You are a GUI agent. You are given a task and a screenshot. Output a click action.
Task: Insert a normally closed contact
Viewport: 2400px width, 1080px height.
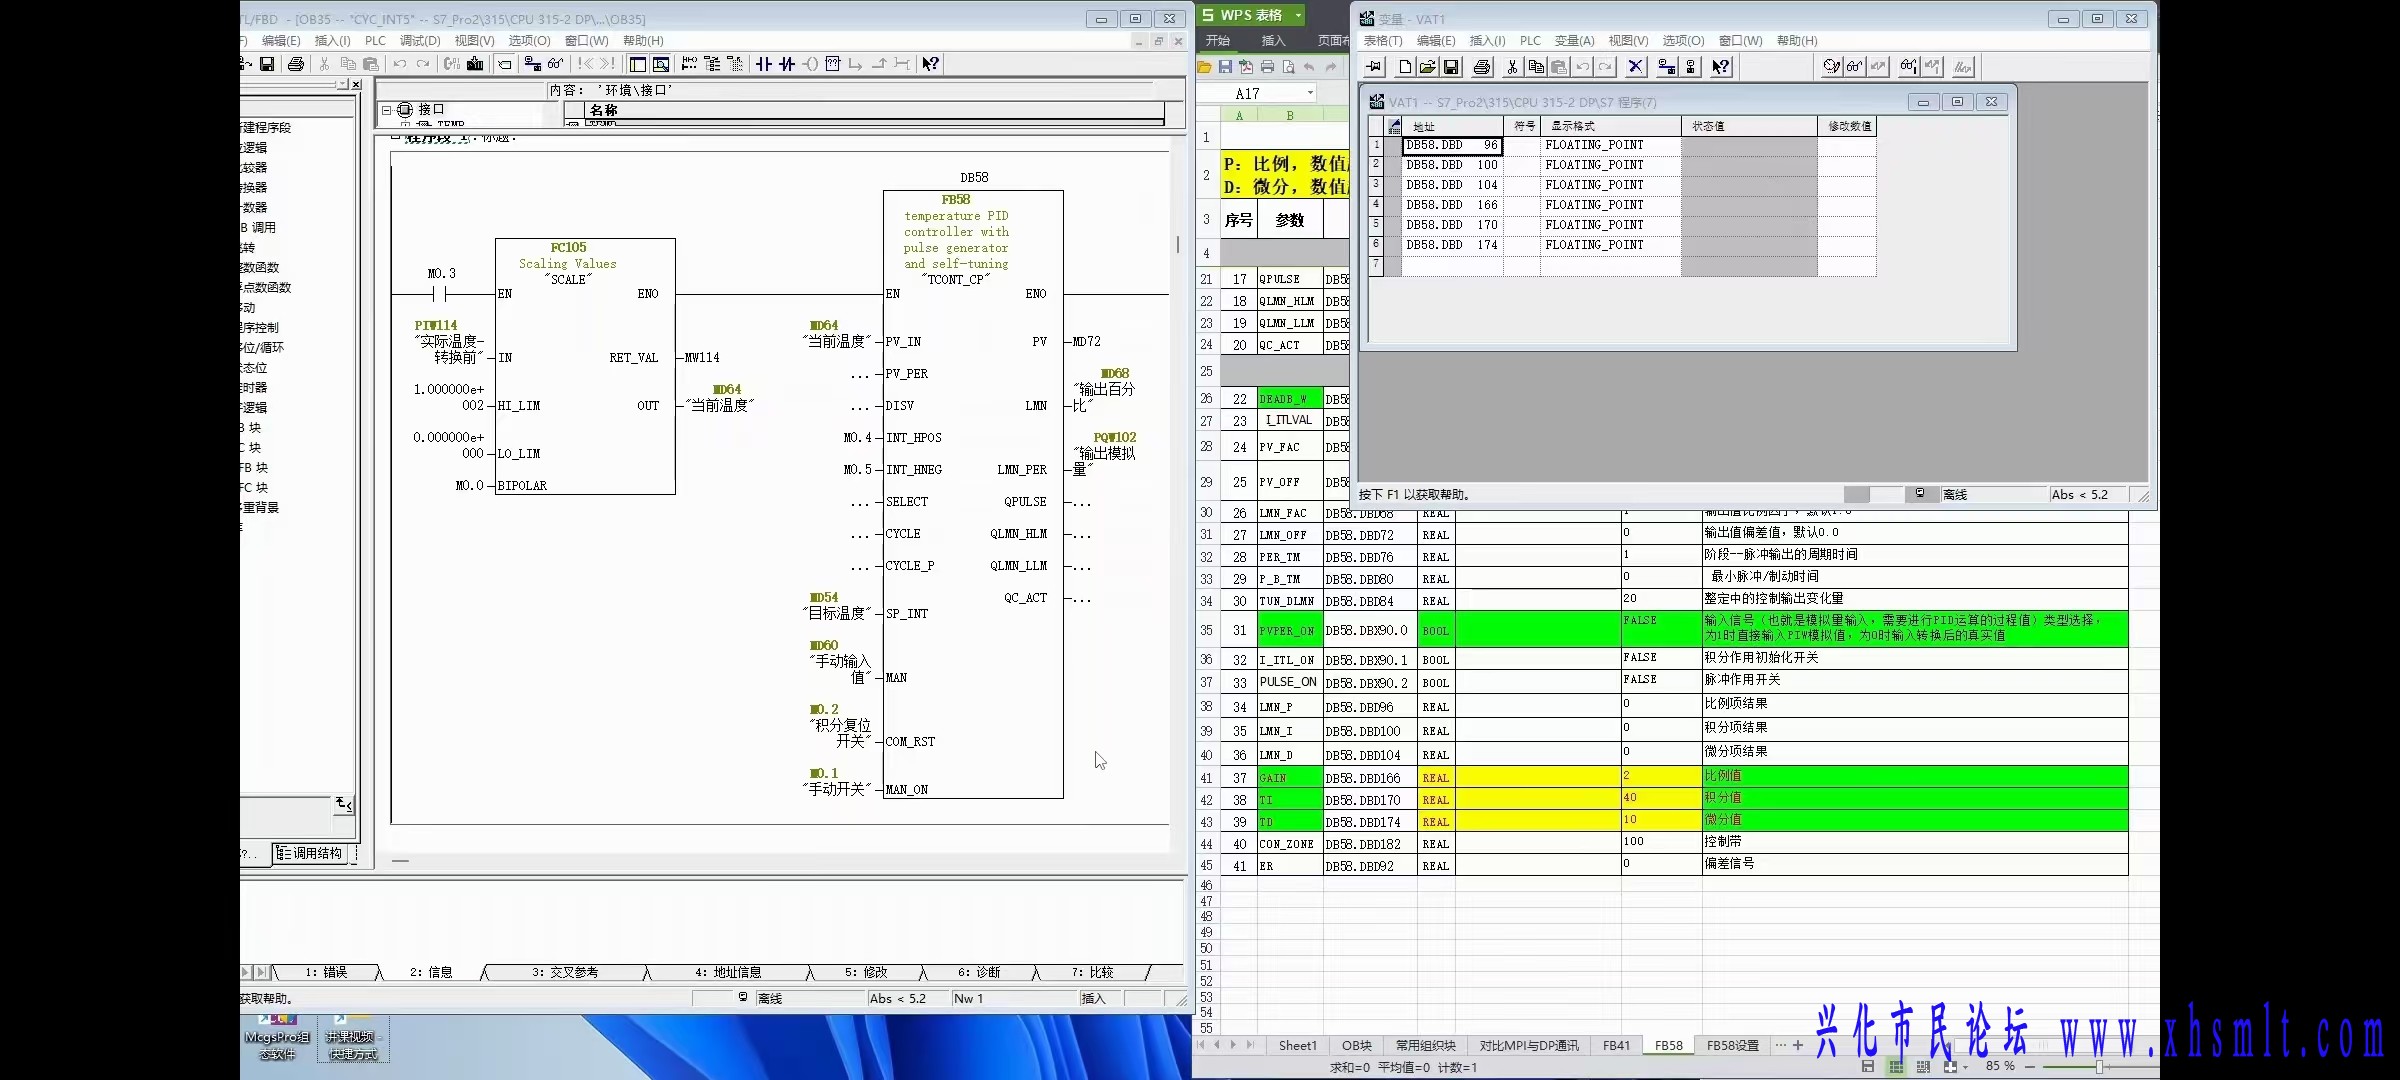tap(787, 64)
